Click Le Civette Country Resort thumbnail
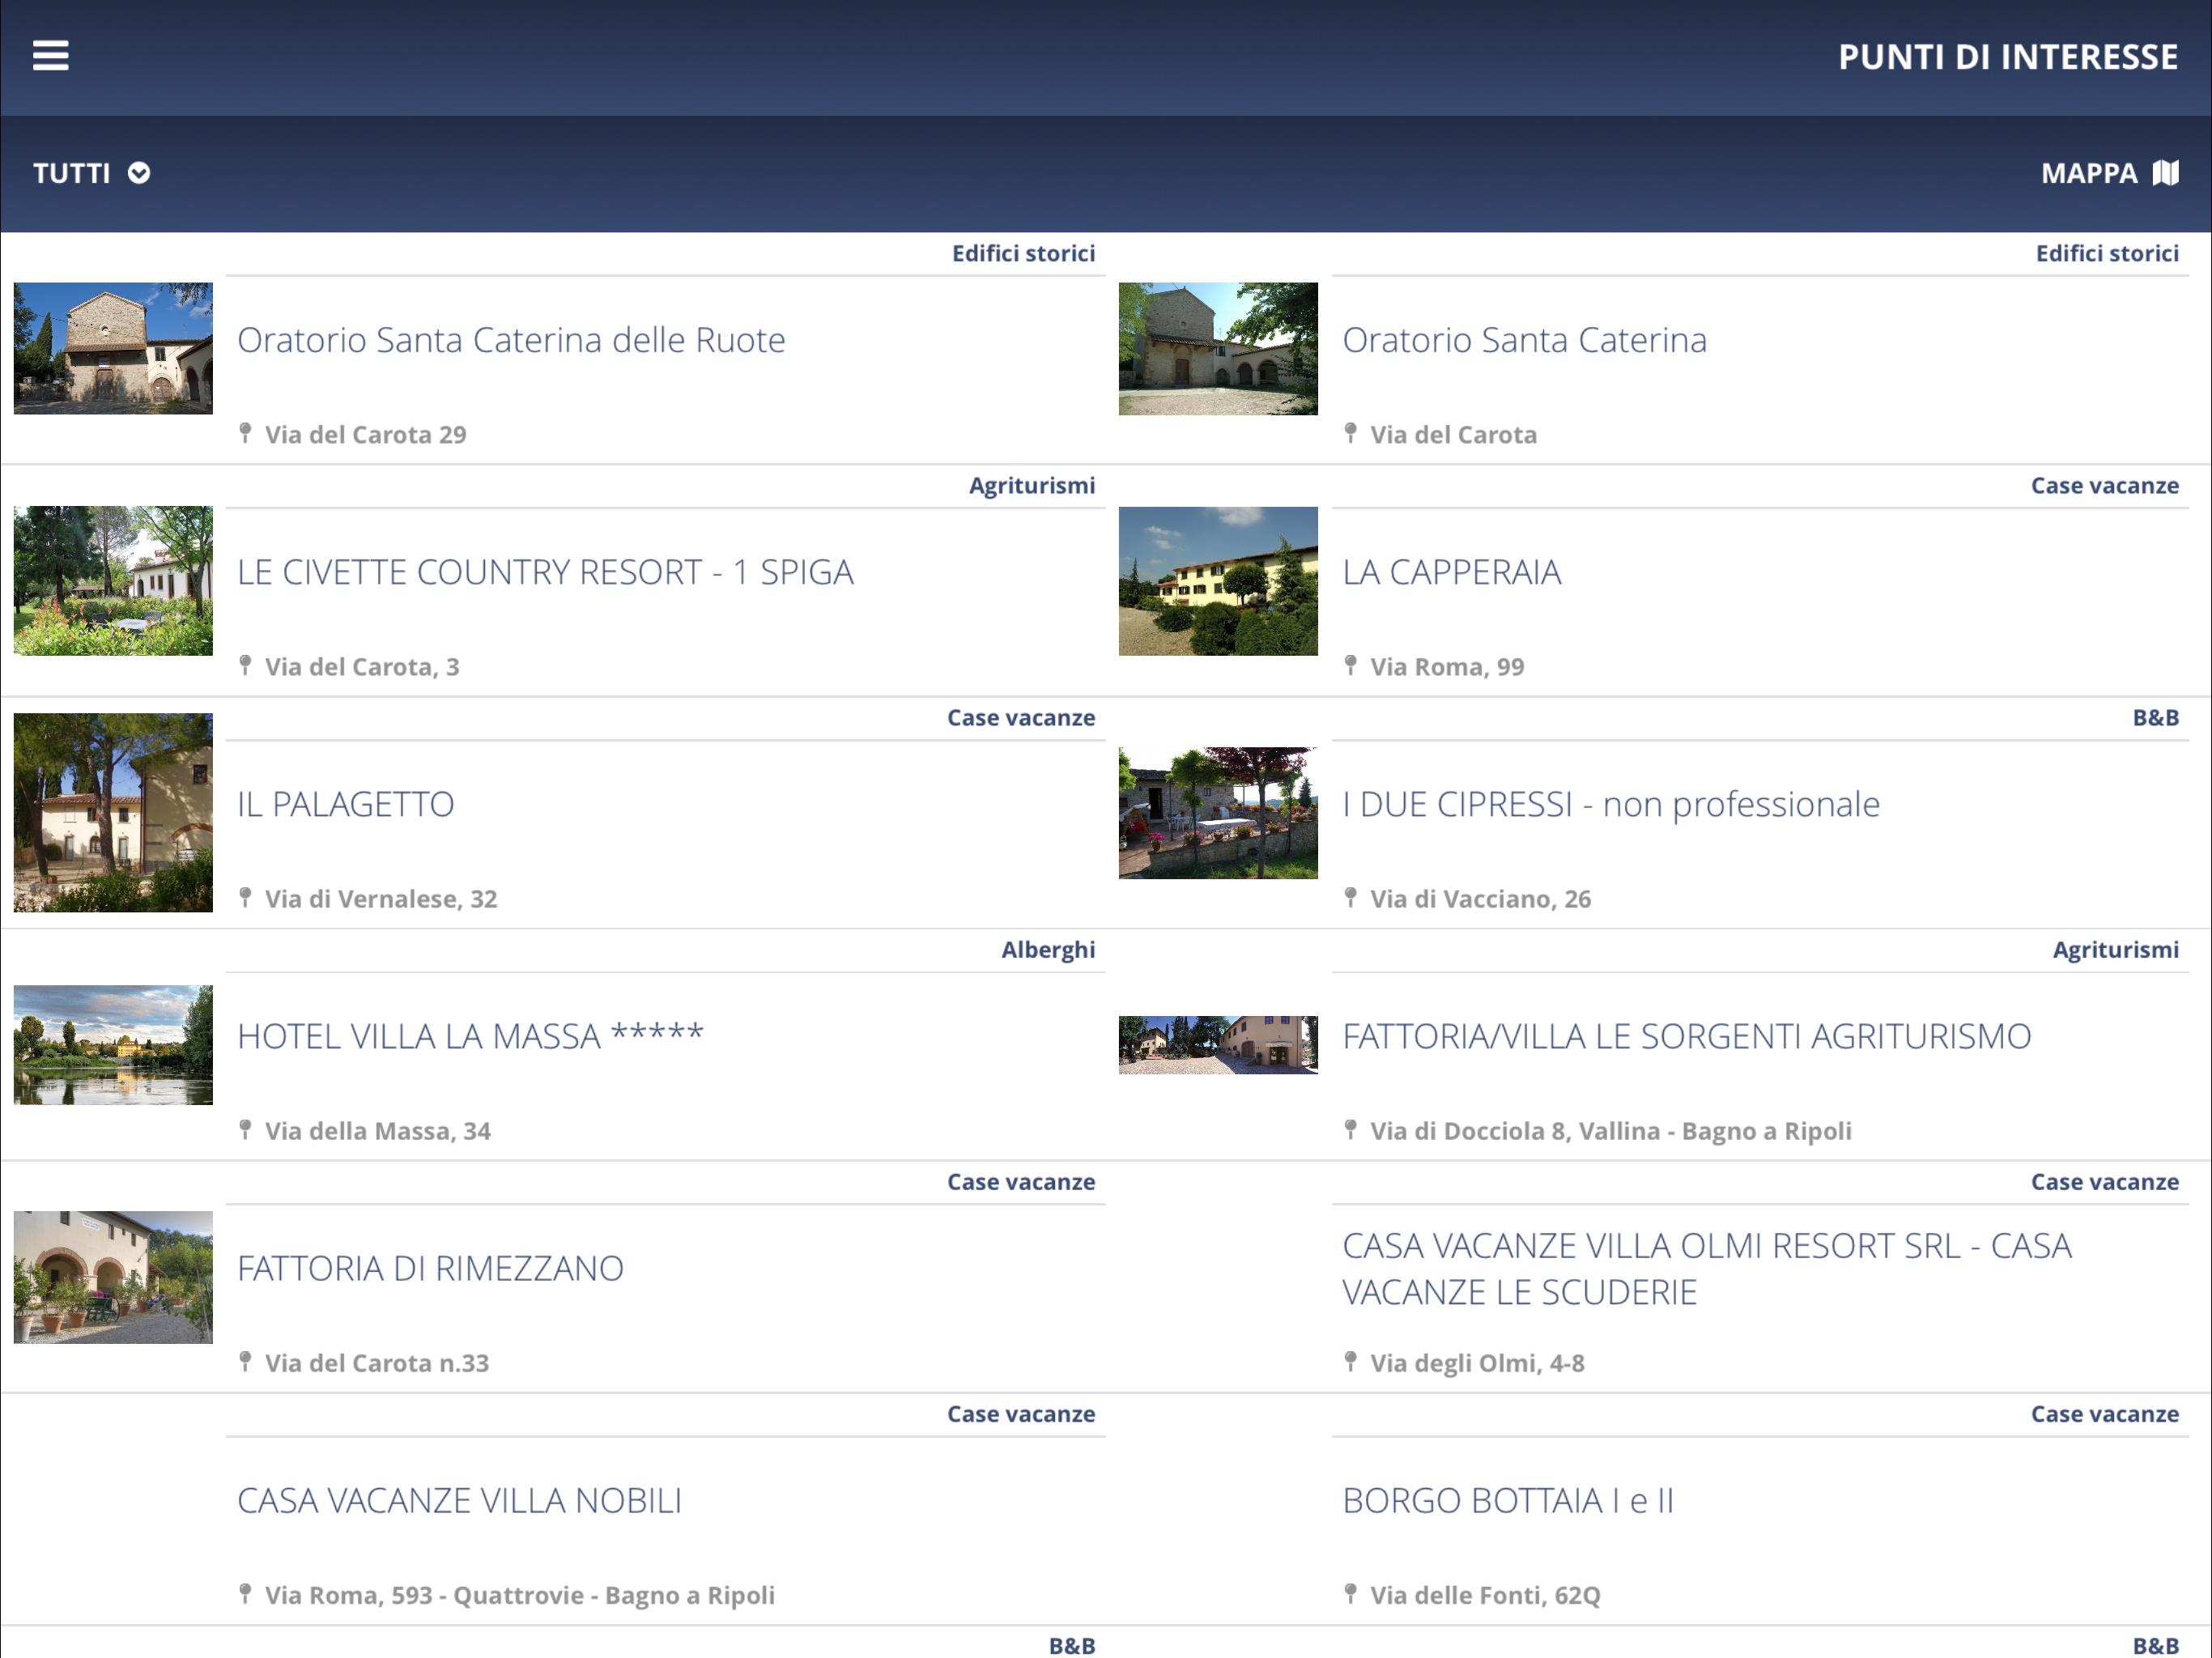This screenshot has height=1658, width=2212. click(113, 581)
